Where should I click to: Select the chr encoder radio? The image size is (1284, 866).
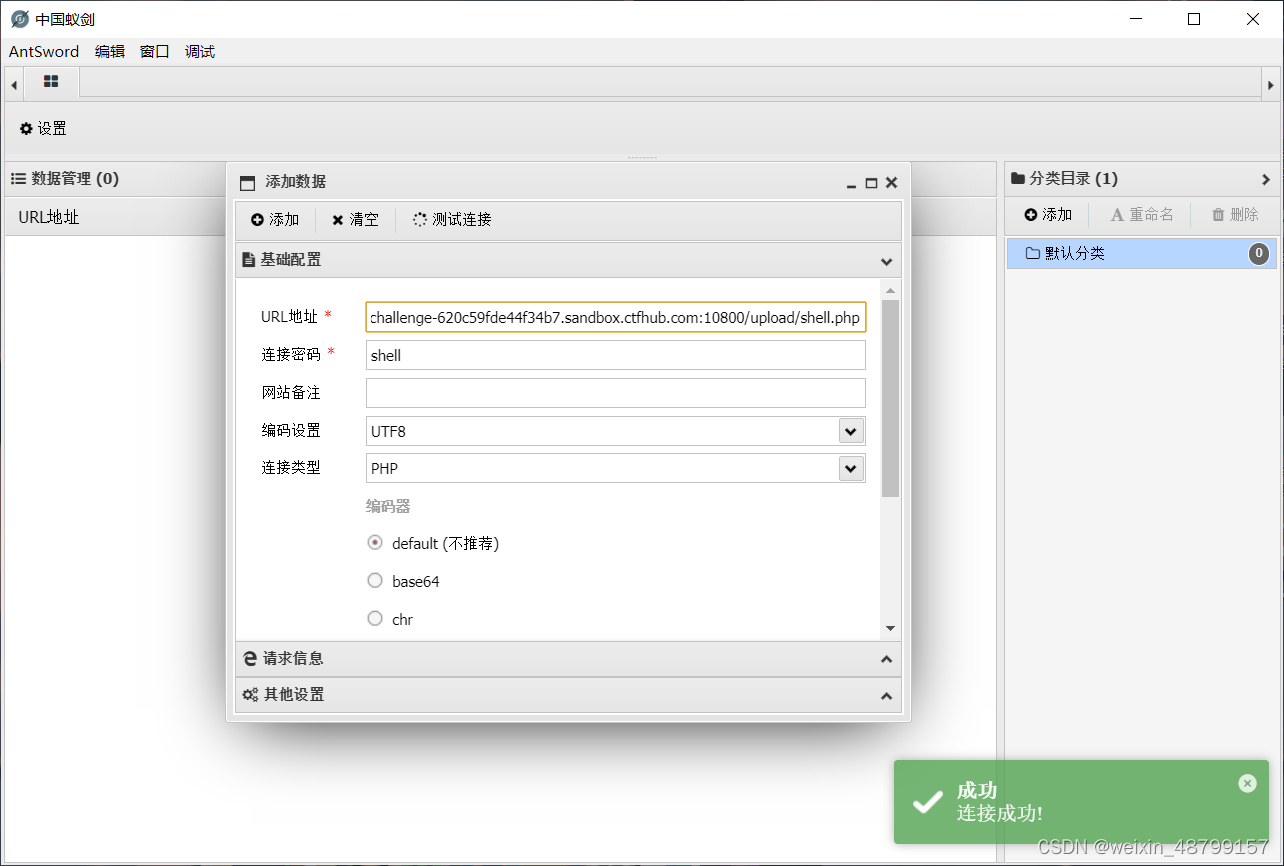(x=375, y=619)
